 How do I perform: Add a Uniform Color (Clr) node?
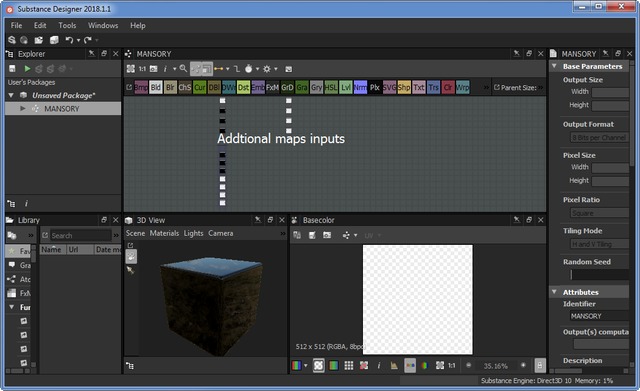(x=448, y=87)
